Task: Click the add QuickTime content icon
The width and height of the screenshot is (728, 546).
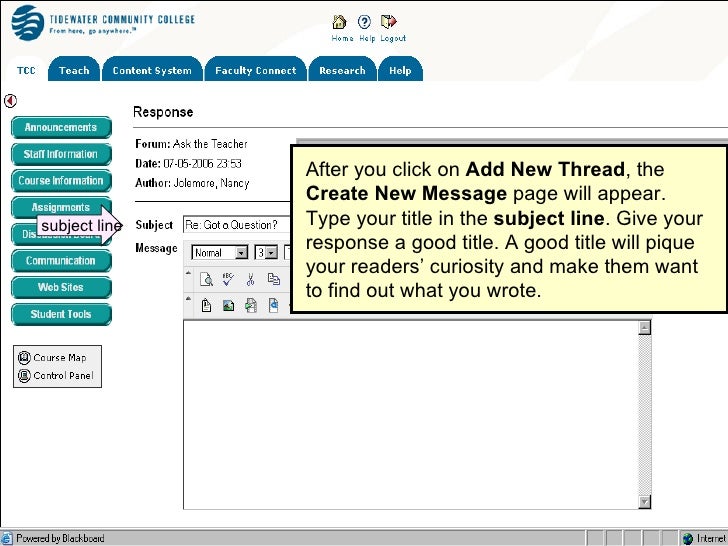Action: [x=274, y=306]
